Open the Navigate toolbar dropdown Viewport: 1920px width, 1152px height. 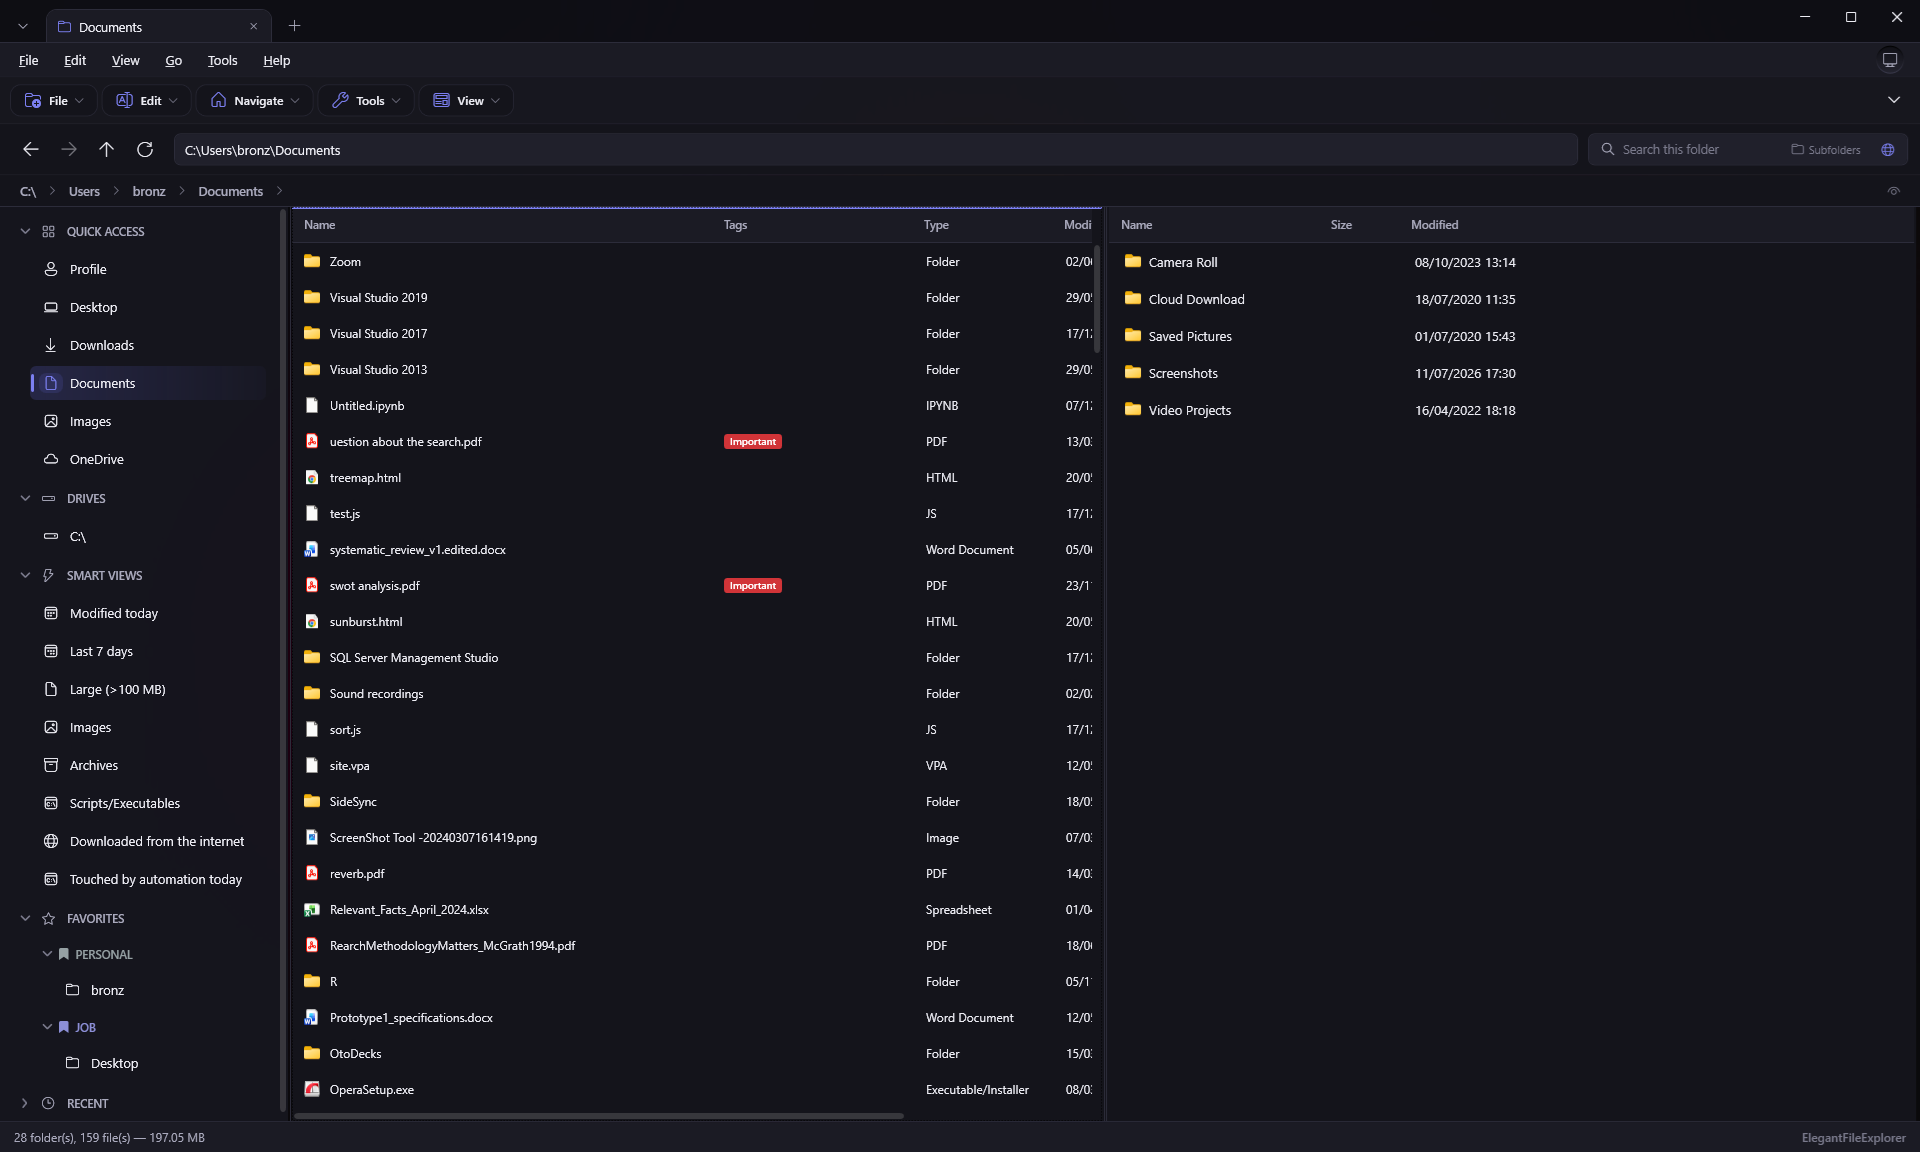click(257, 100)
